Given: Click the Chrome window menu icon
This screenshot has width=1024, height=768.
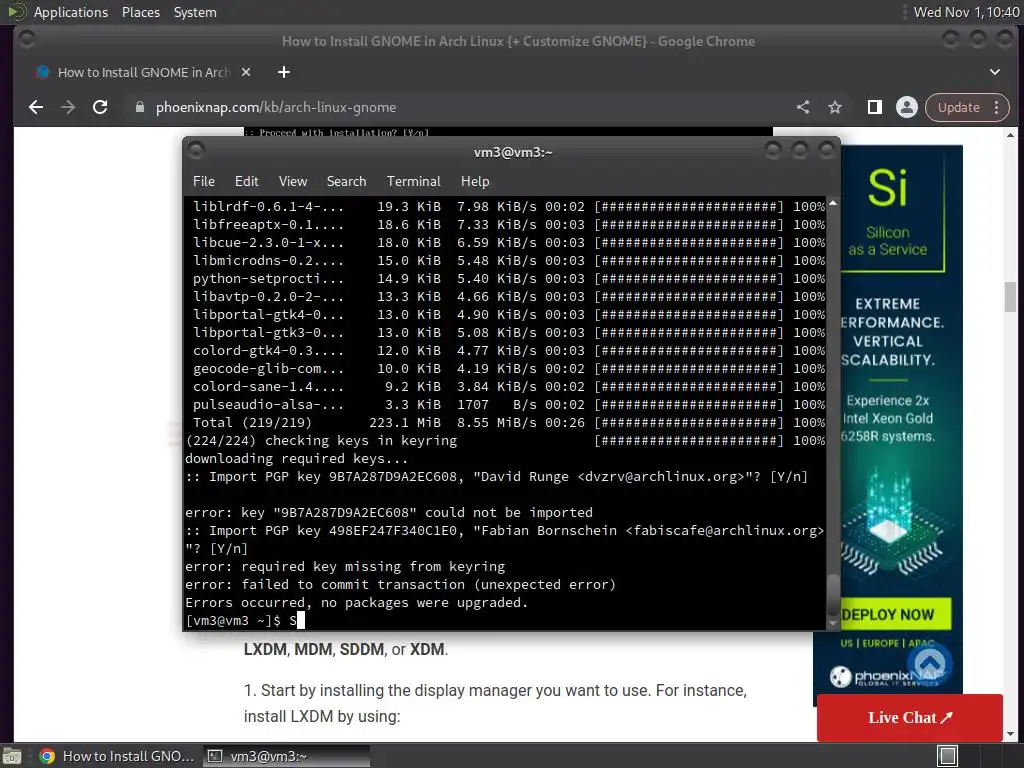Looking at the screenshot, I should point(27,40).
